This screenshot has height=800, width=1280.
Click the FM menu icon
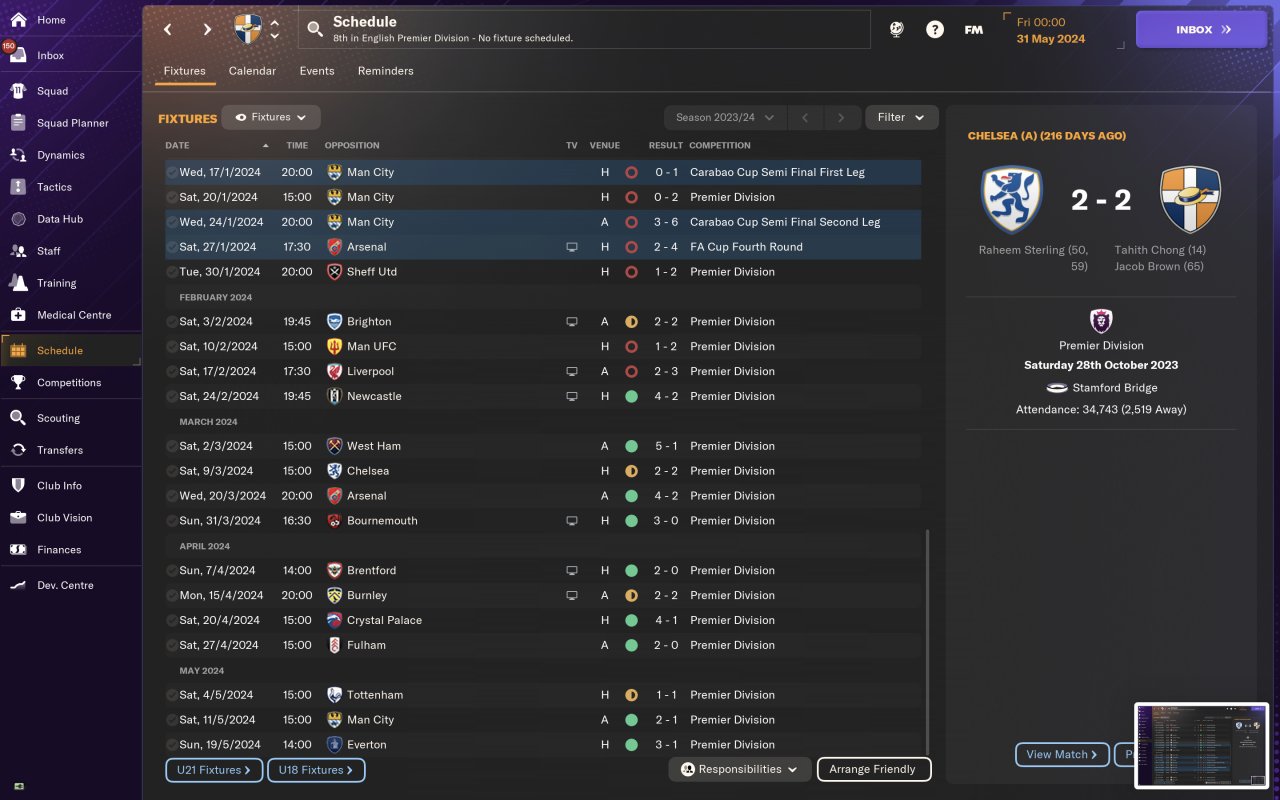tap(973, 30)
